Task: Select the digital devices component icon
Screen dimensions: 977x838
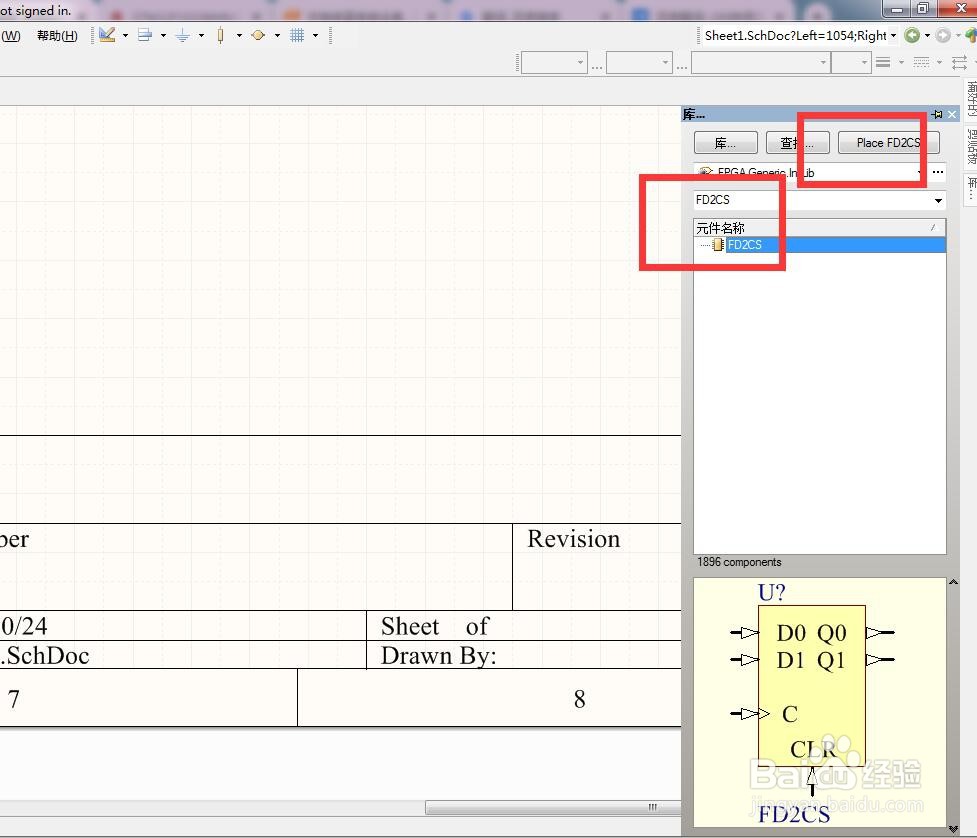Action: click(x=221, y=35)
